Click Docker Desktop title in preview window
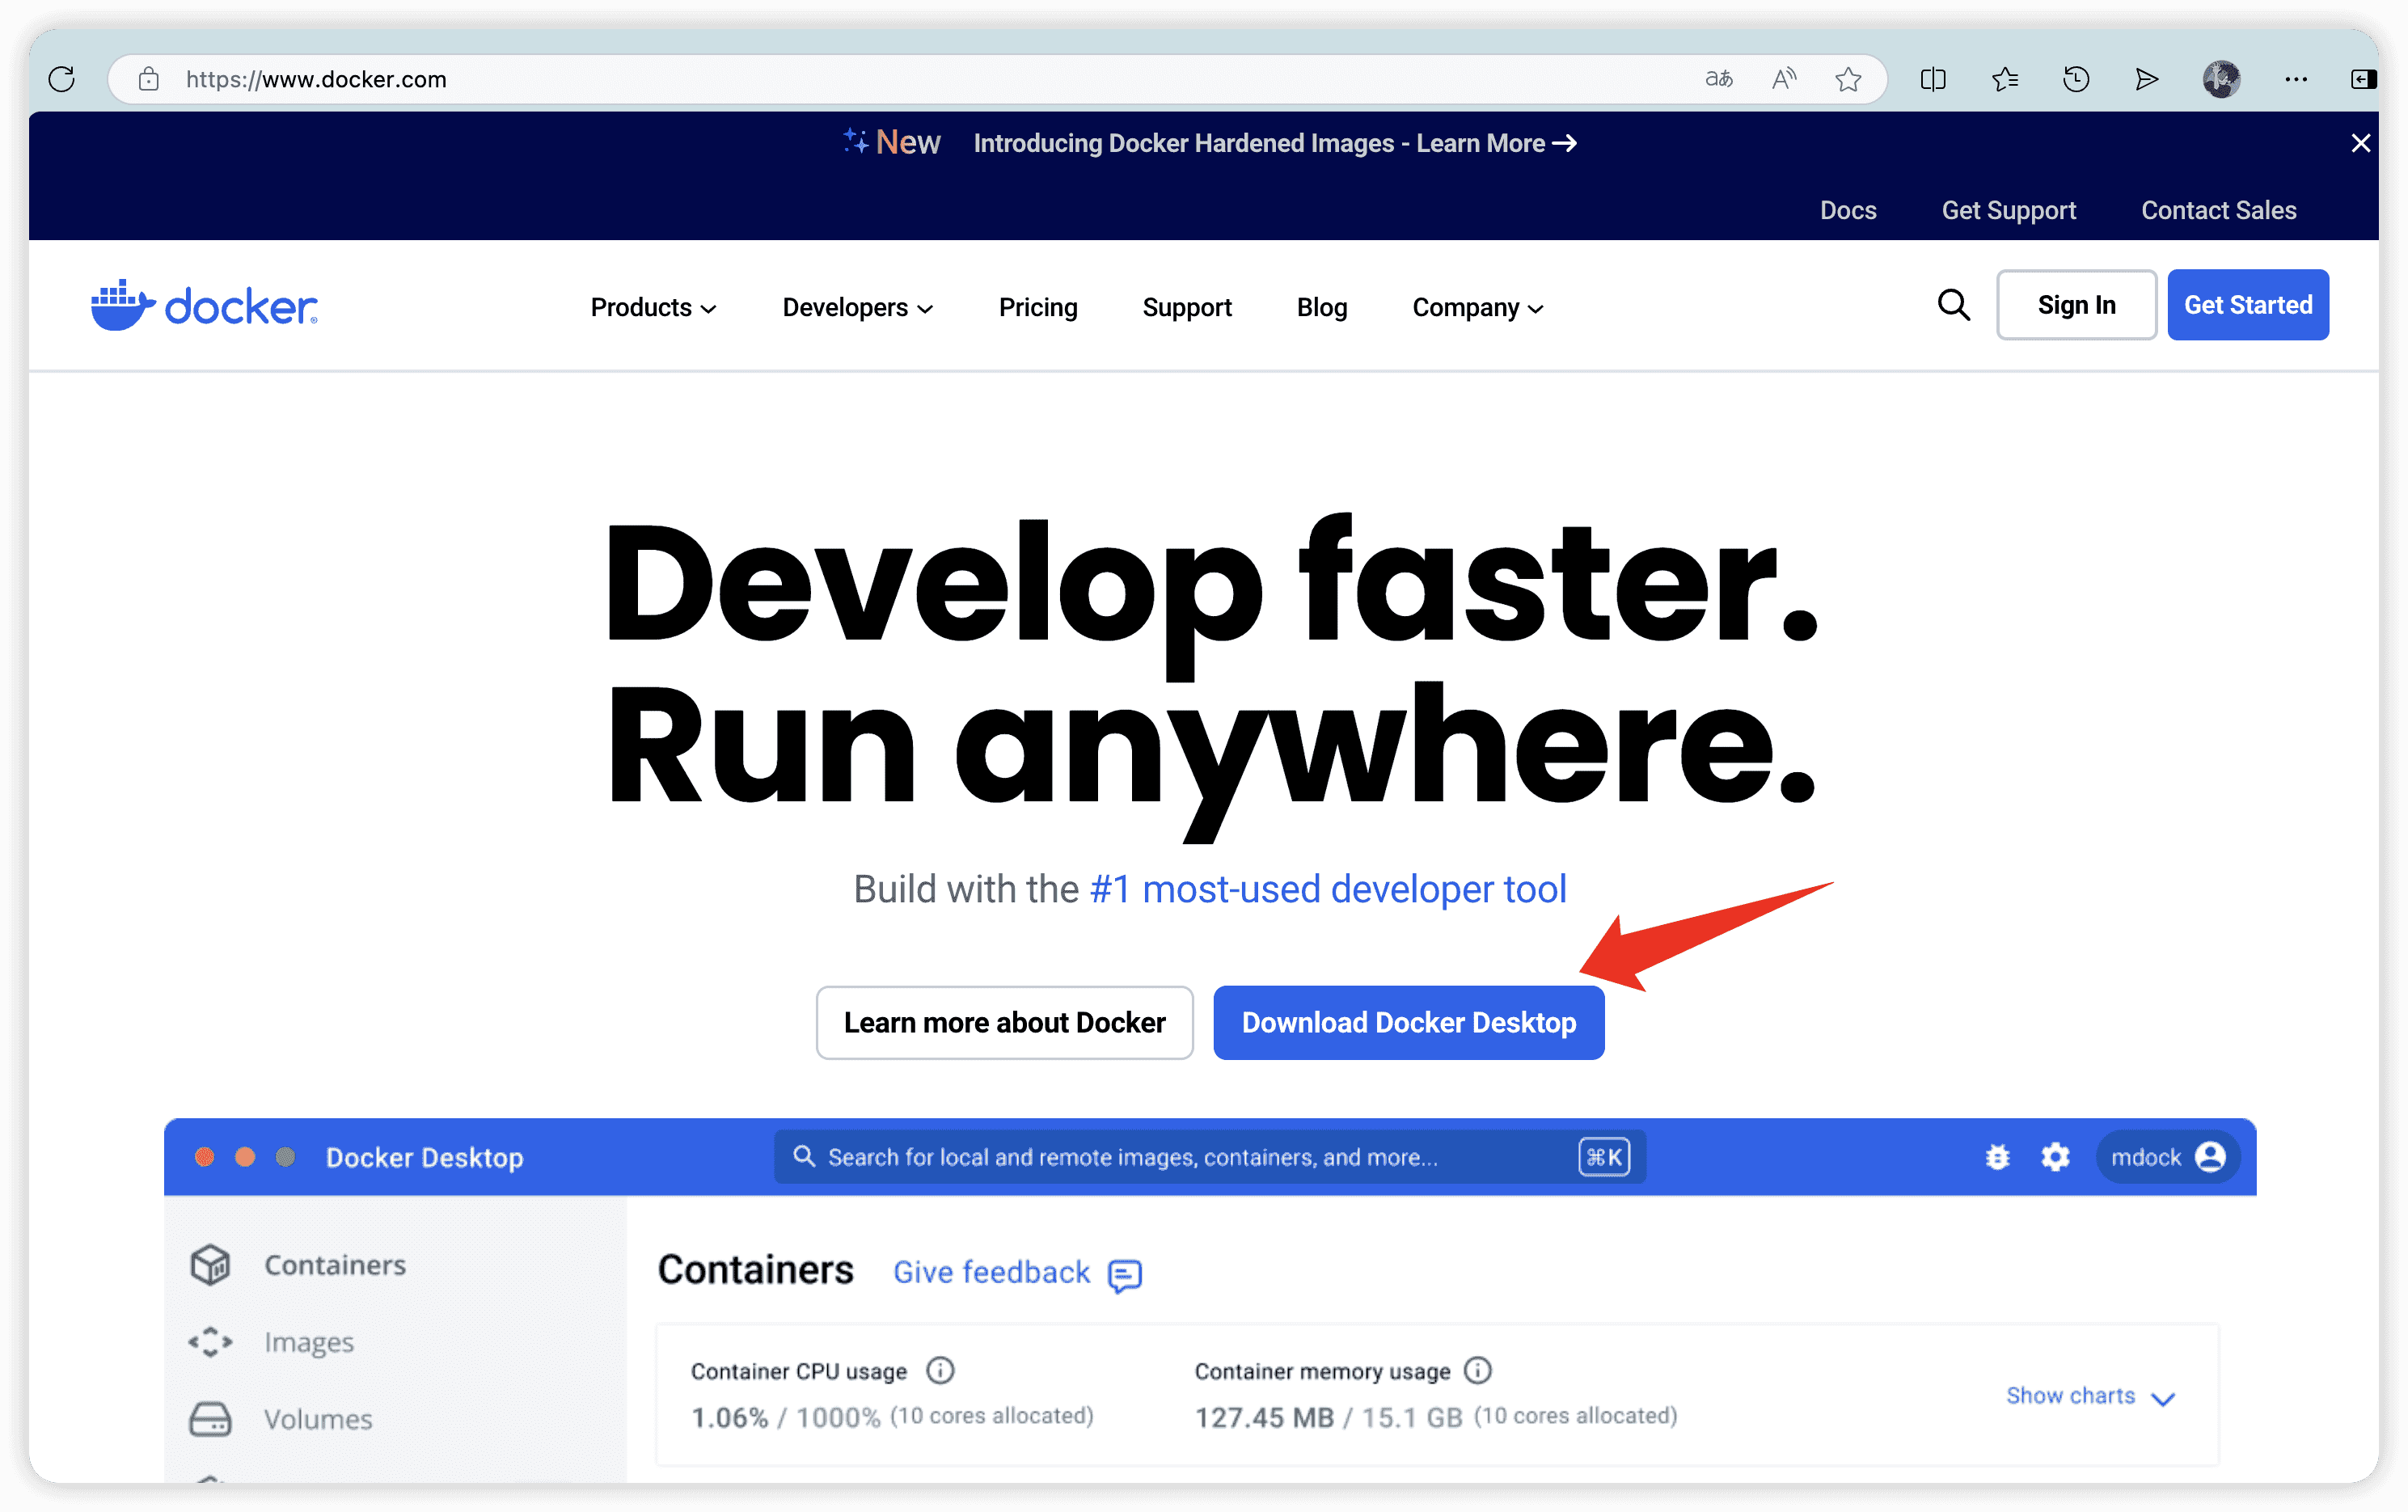The width and height of the screenshot is (2408, 1512). (424, 1157)
